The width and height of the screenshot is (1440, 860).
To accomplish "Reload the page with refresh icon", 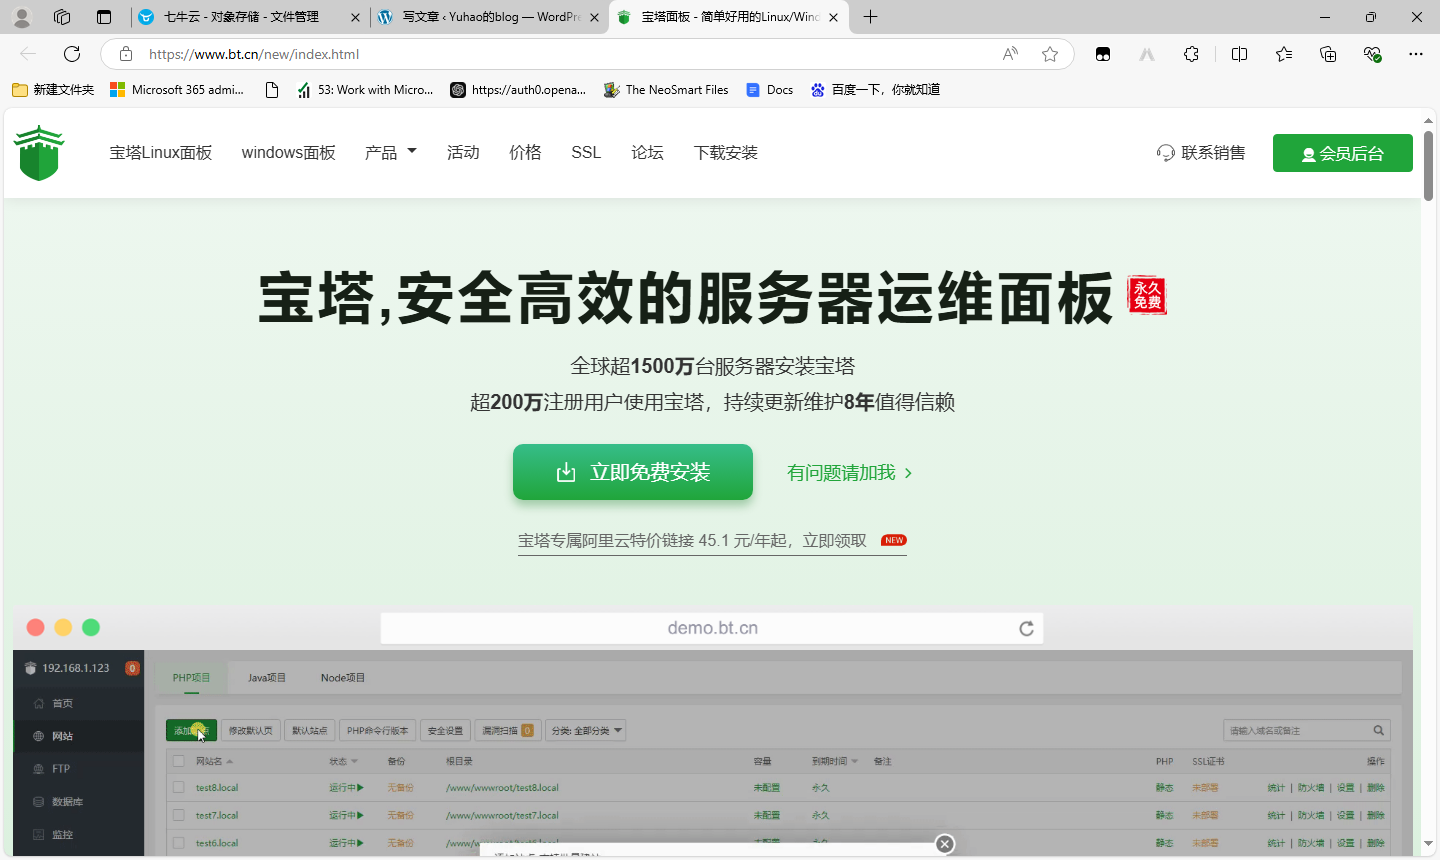I will (x=72, y=54).
